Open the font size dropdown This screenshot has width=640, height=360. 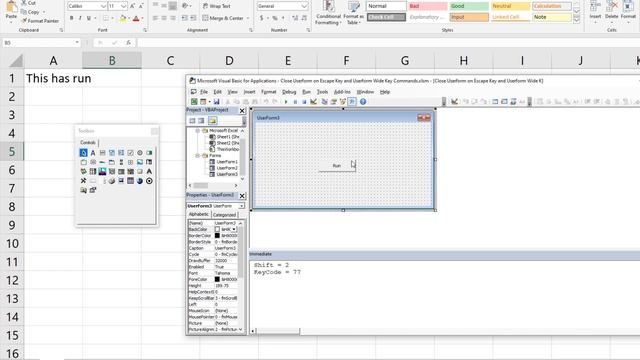pos(124,7)
